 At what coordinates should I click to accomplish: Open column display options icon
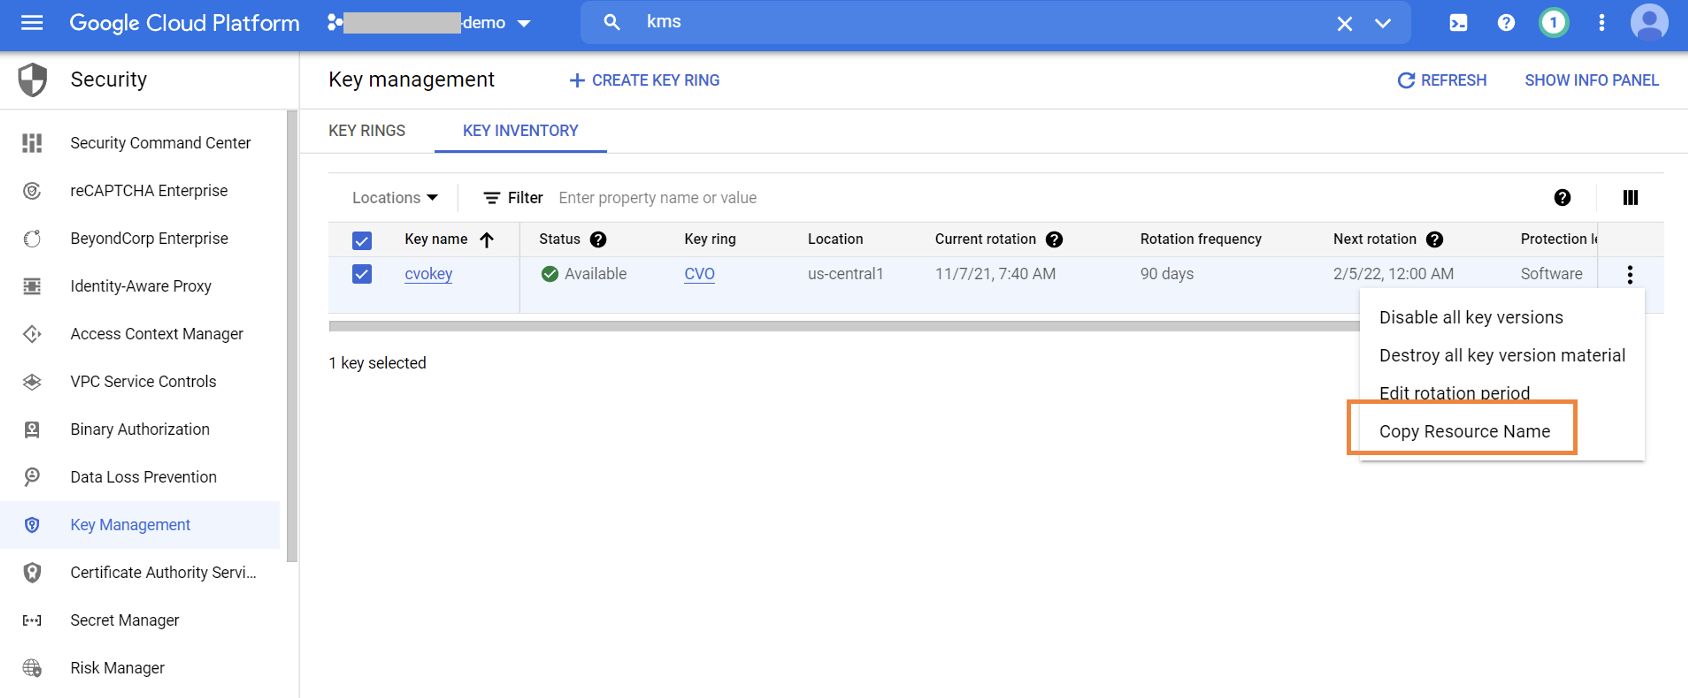[1630, 198]
